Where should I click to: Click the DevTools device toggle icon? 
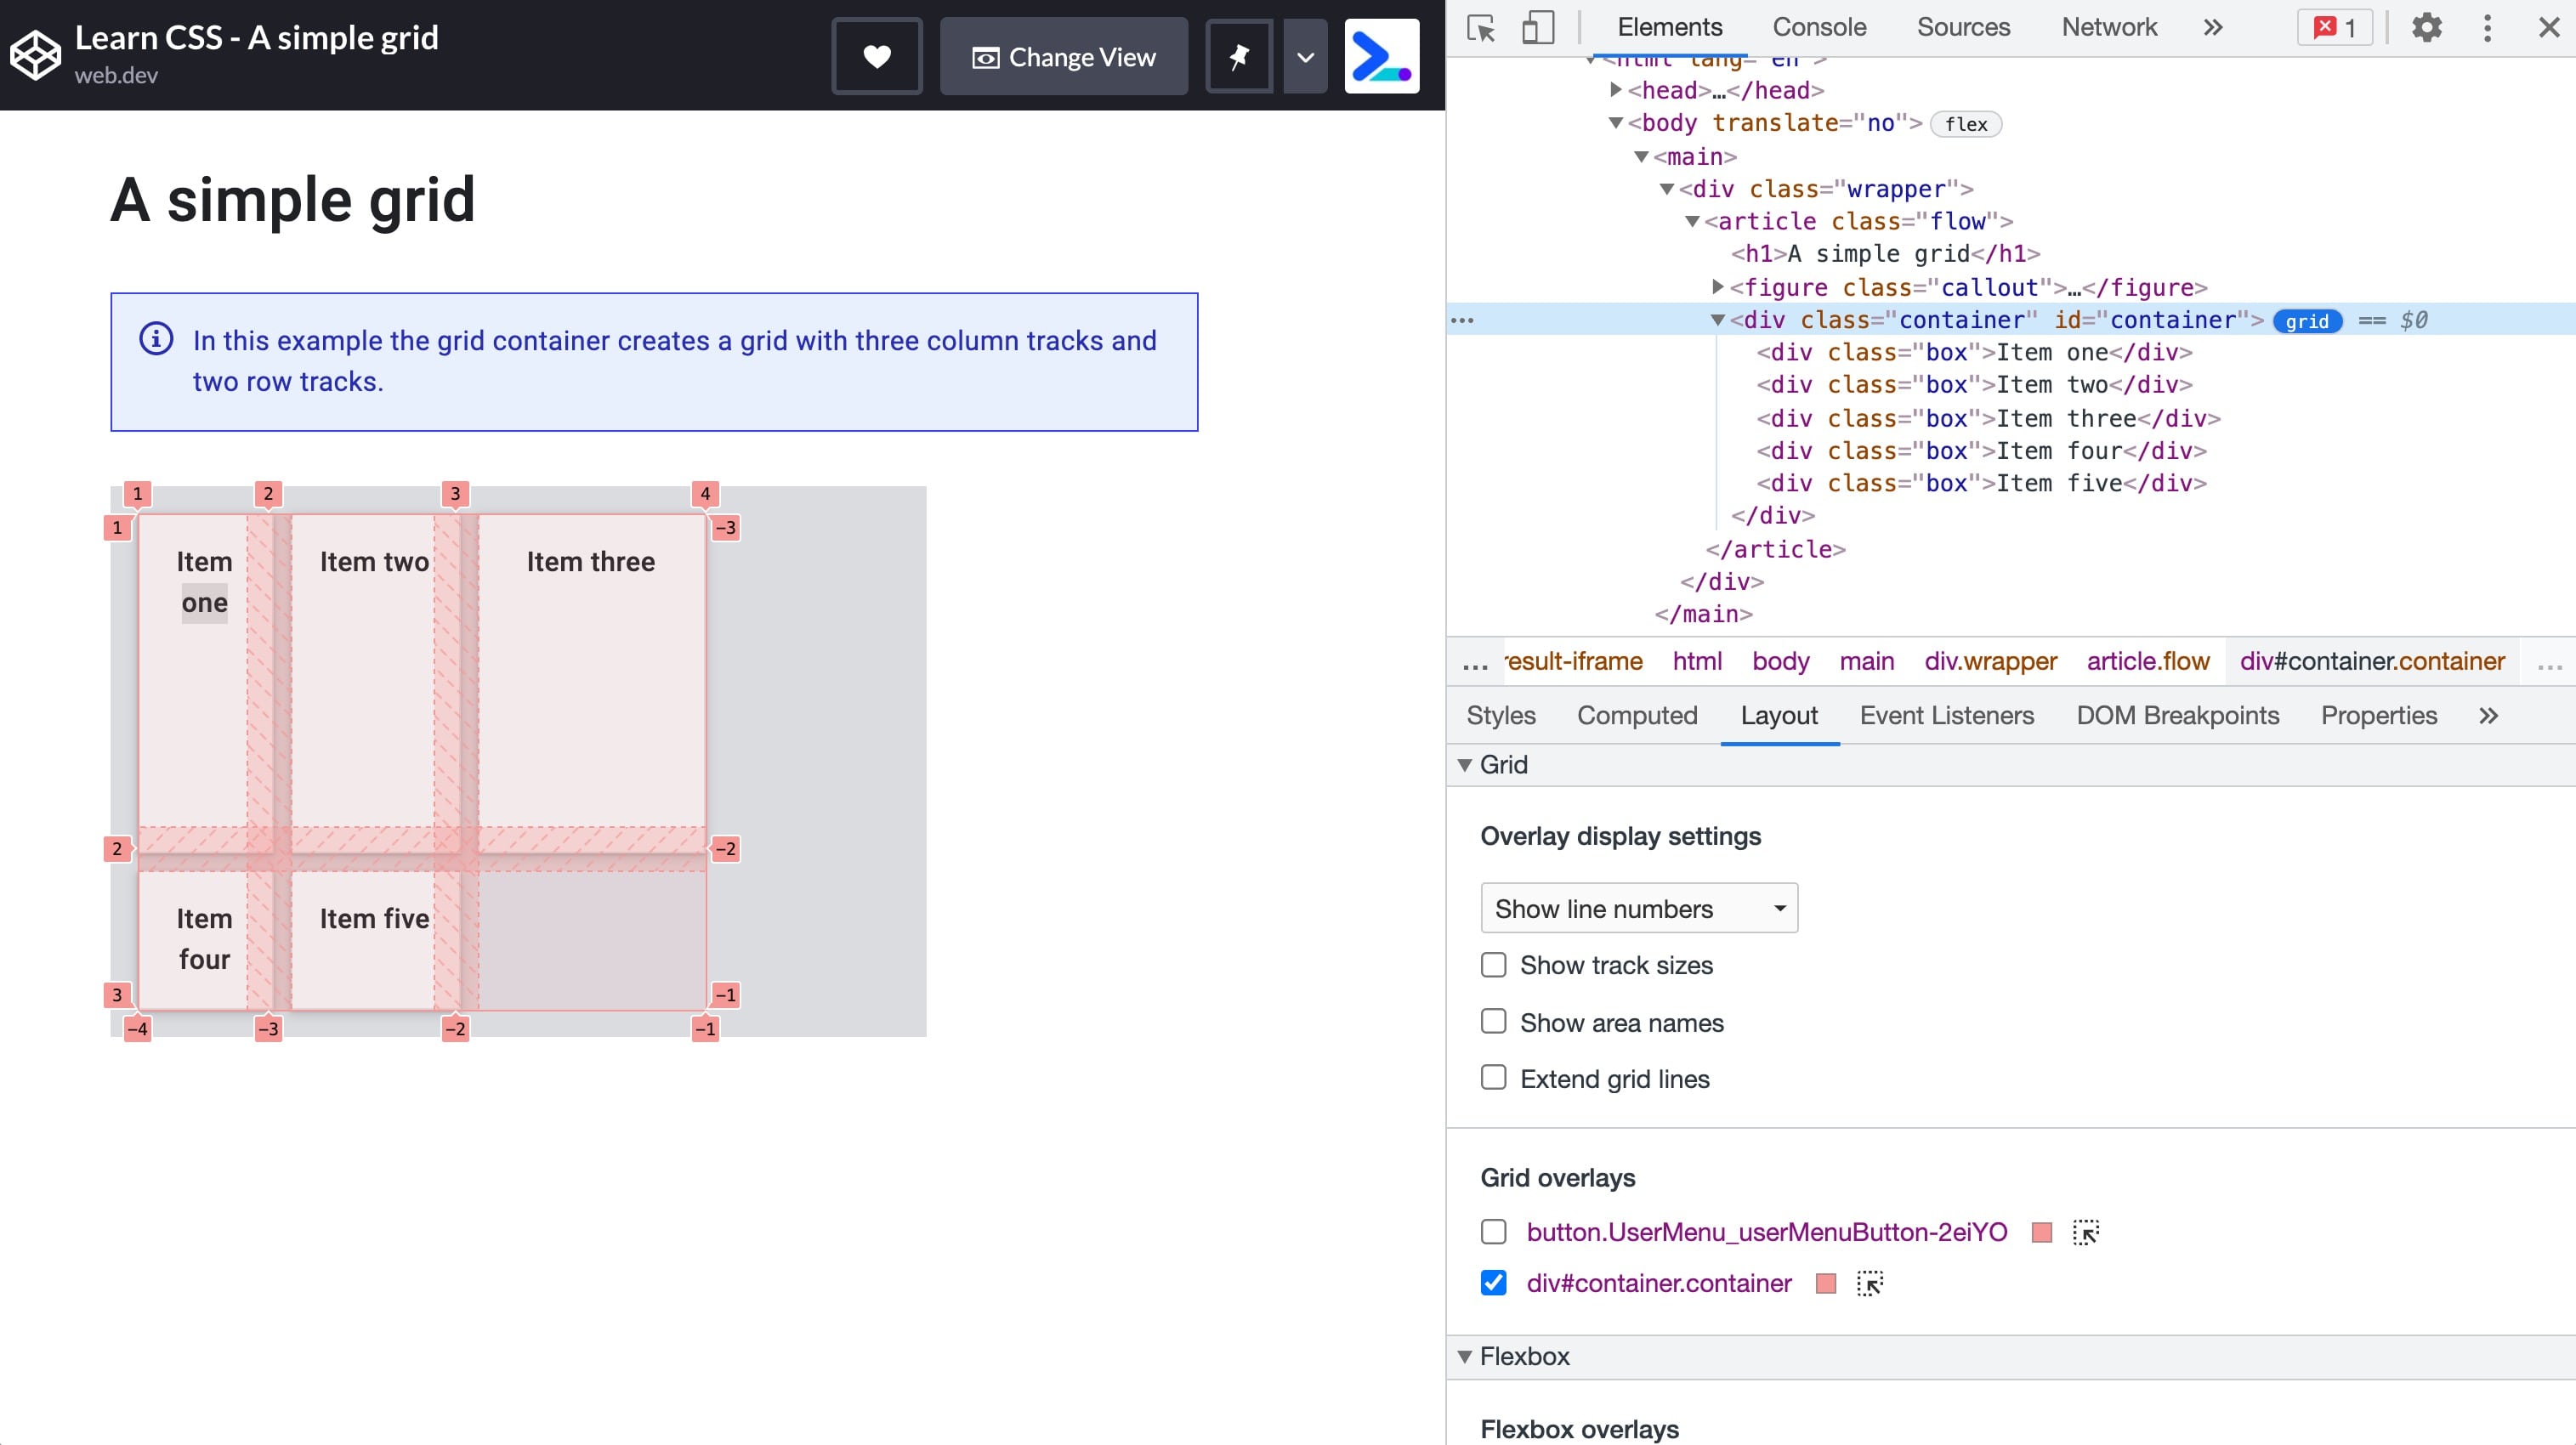pos(1537,26)
